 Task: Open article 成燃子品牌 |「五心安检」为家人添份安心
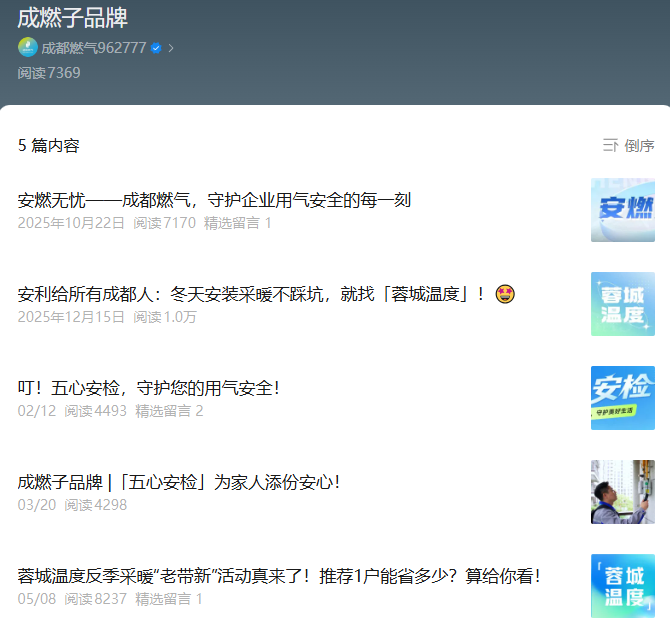pos(179,482)
